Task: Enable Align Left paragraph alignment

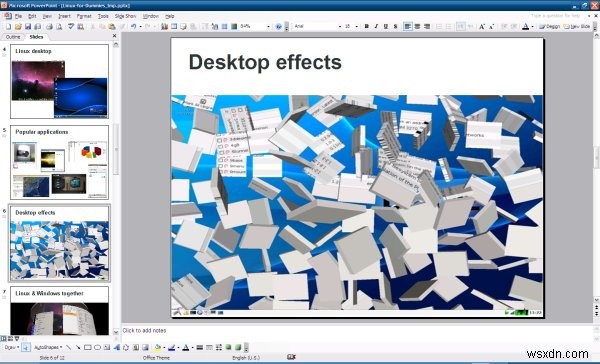Action: (408, 26)
